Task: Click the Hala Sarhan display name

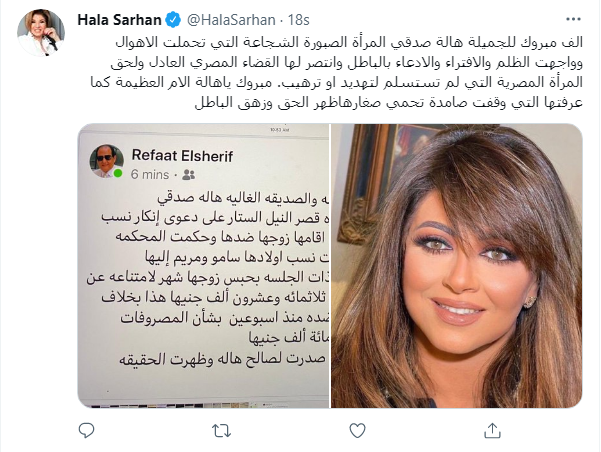Action: [119, 20]
